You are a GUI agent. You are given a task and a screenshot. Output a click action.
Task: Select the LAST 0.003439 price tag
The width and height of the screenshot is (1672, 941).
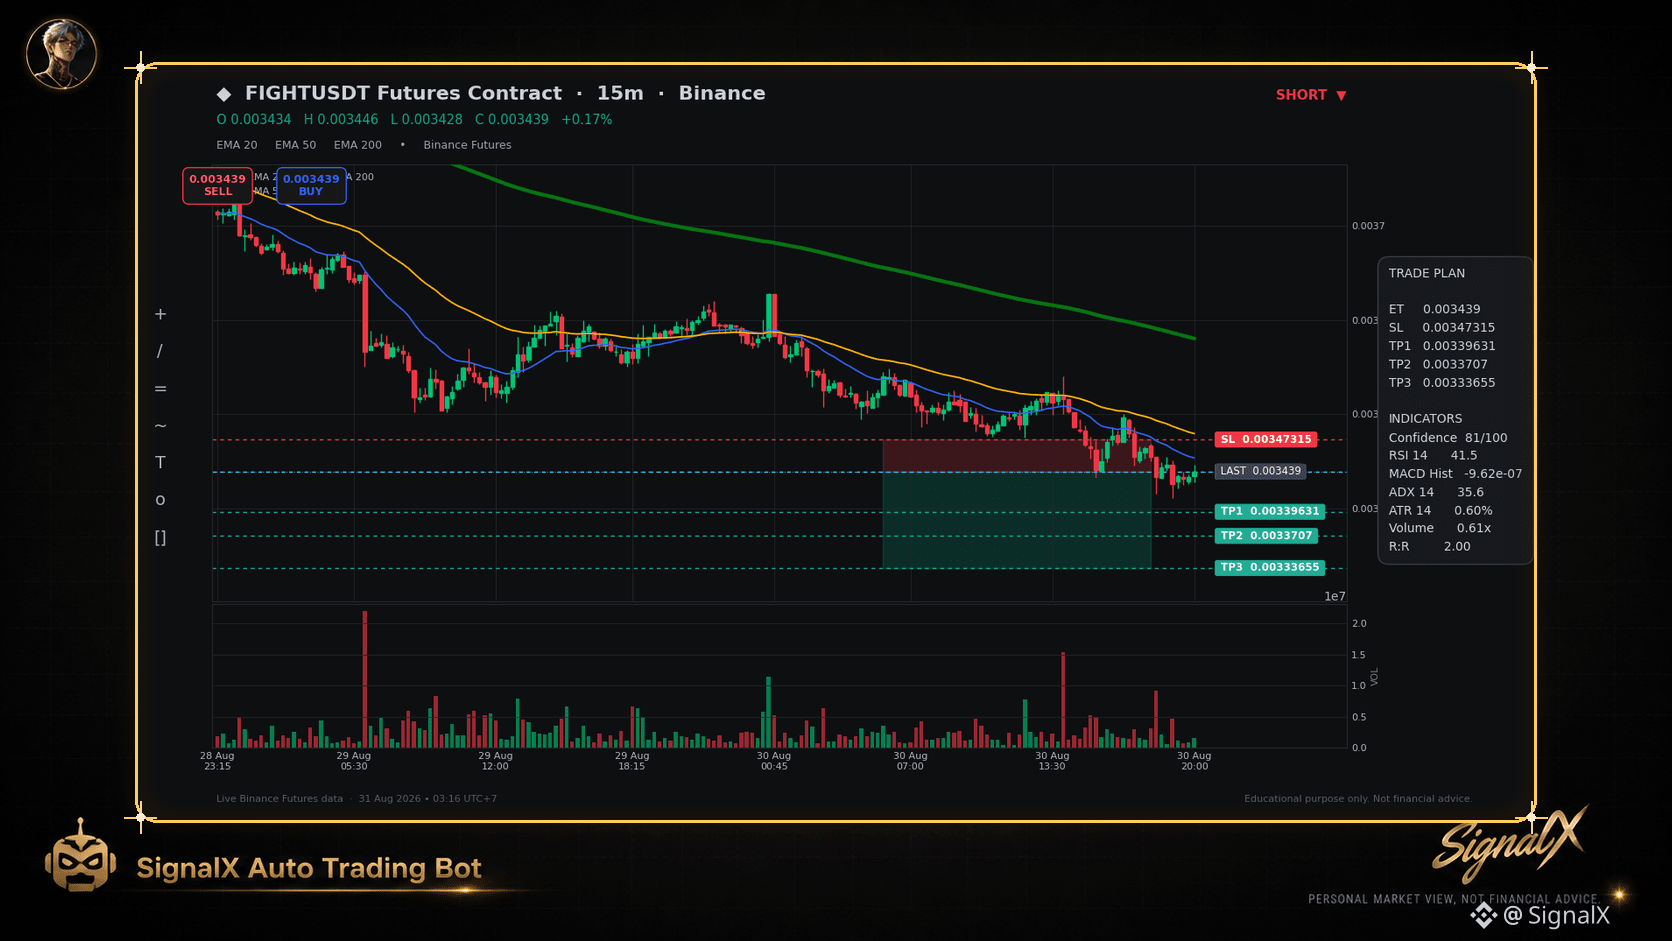[1261, 471]
